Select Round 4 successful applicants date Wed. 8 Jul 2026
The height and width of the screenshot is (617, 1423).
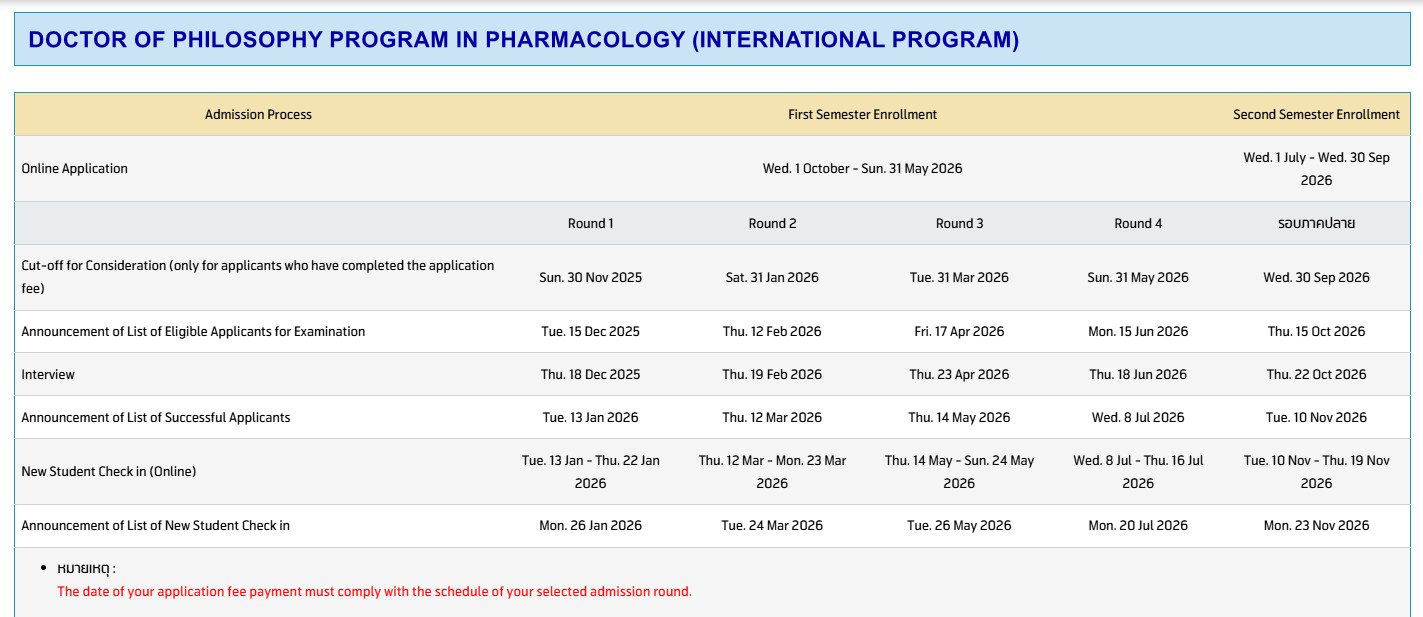(1138, 418)
